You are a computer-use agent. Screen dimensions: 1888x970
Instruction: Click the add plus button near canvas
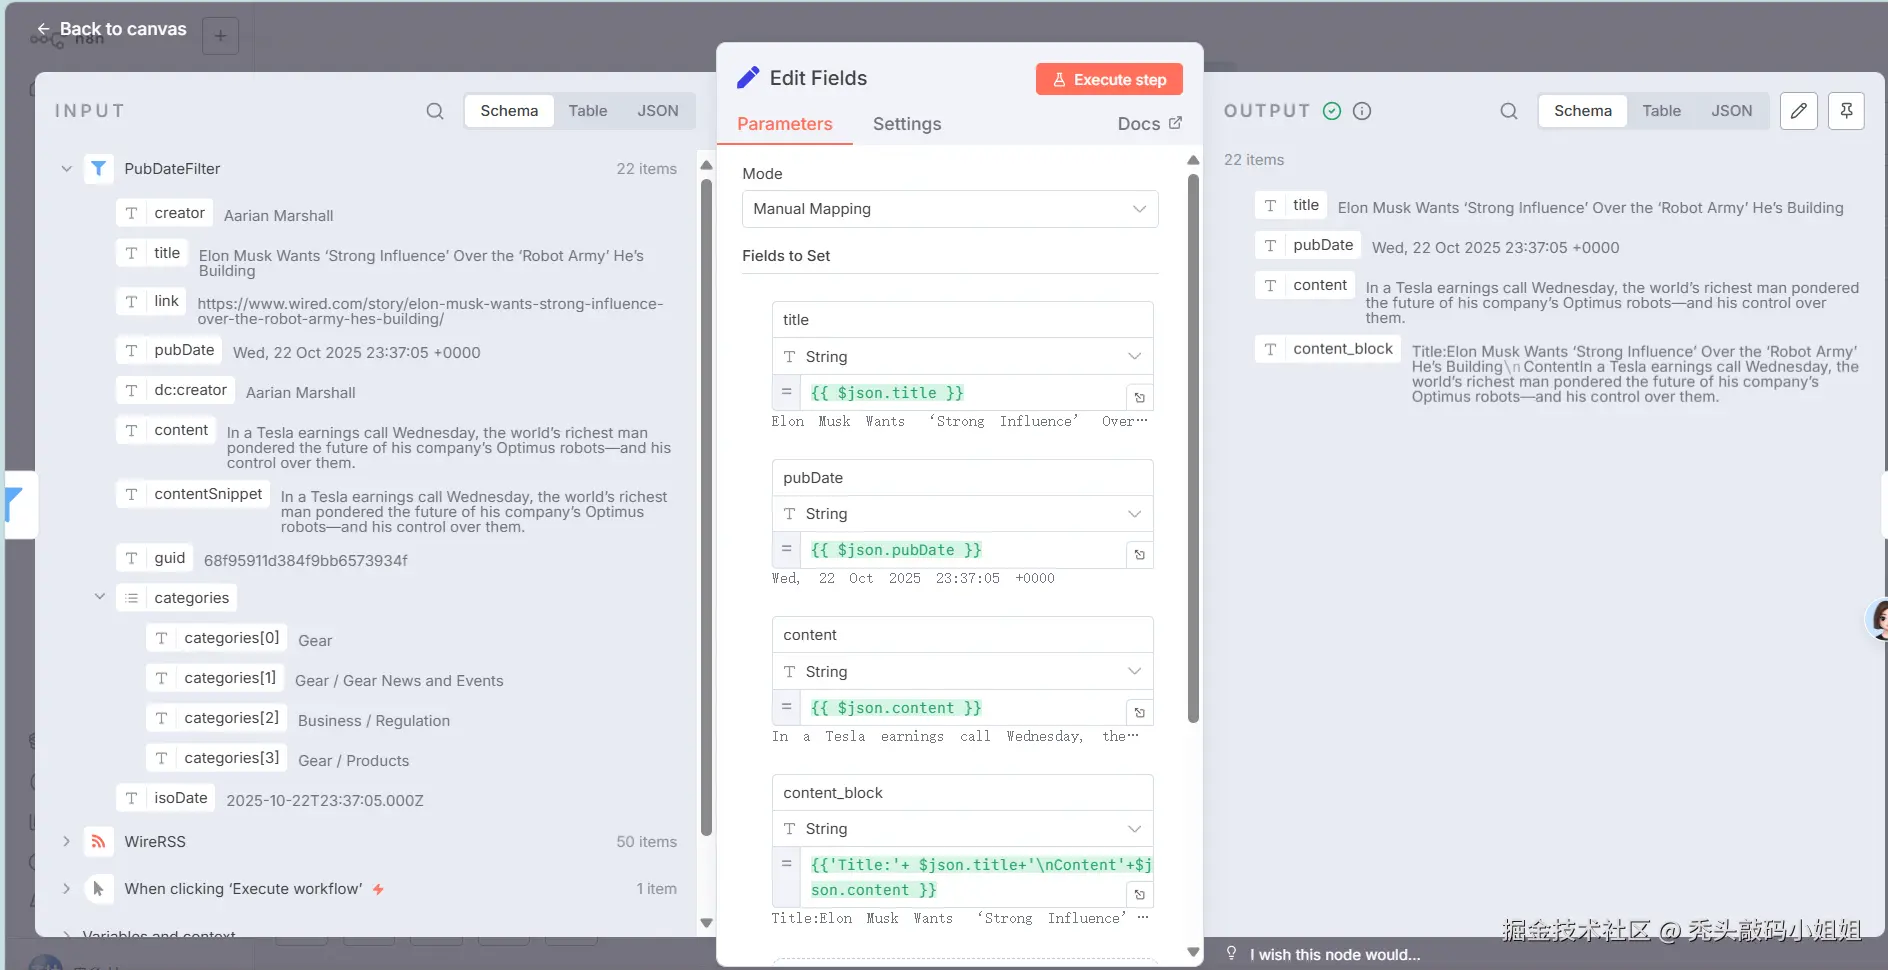coord(220,36)
